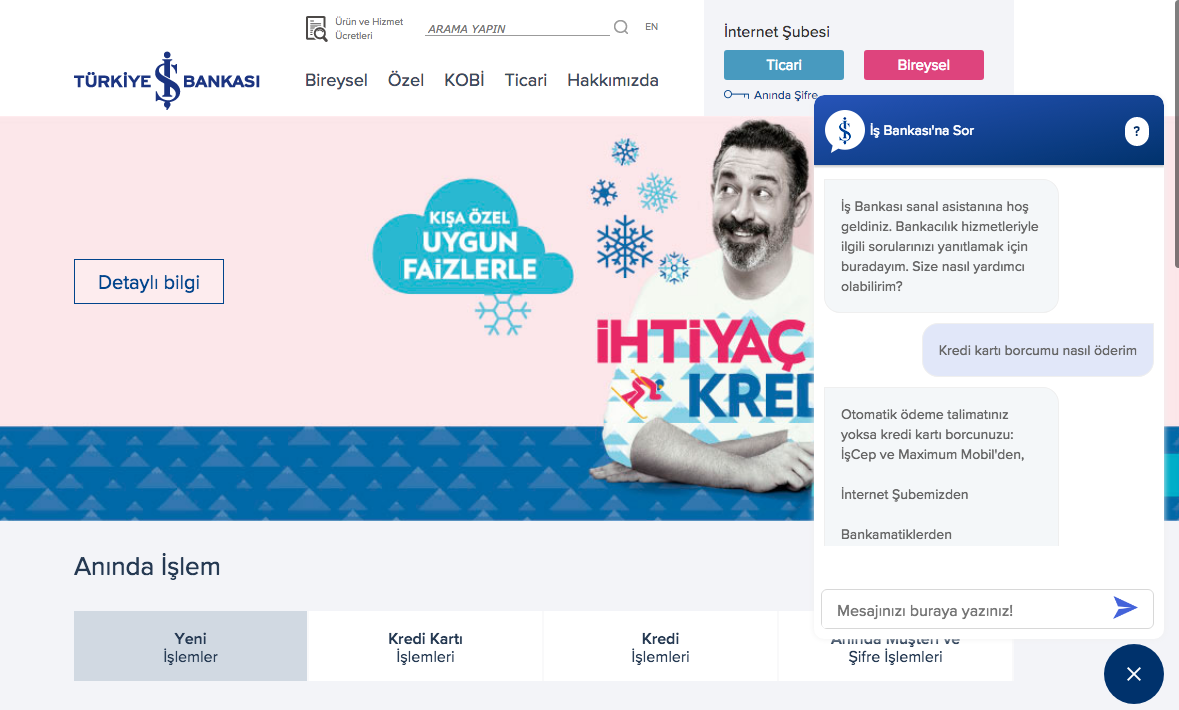This screenshot has width=1179, height=710.
Task: Close the chat assistant with X button
Action: [x=1134, y=674]
